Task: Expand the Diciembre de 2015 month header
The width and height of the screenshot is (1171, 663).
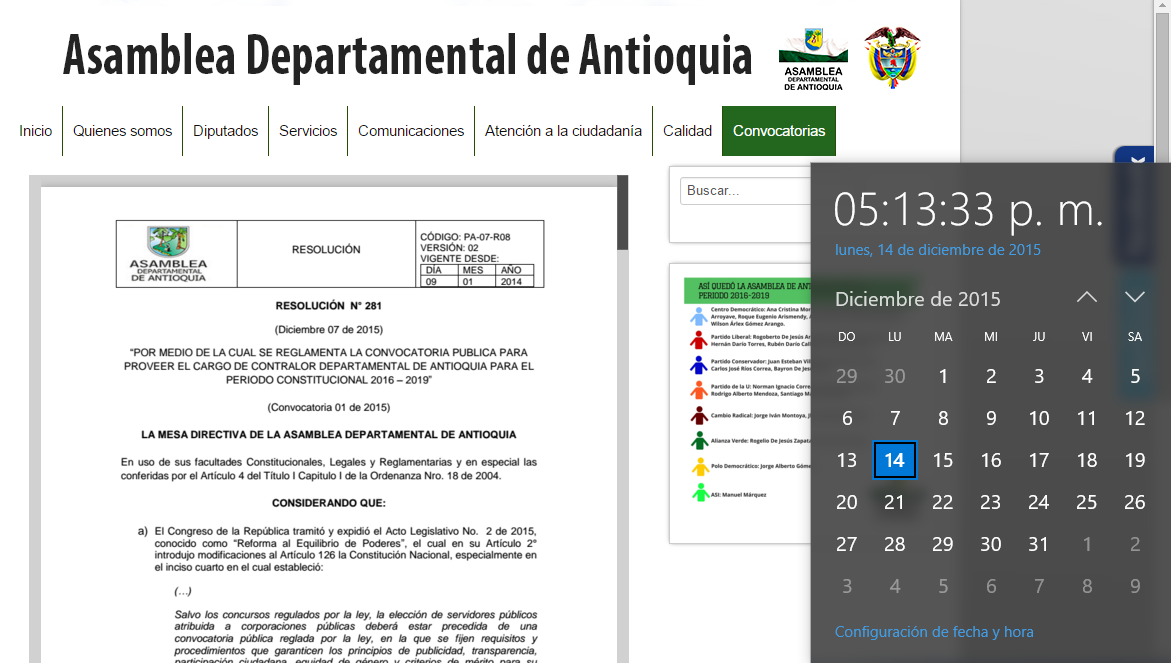Action: click(x=917, y=299)
